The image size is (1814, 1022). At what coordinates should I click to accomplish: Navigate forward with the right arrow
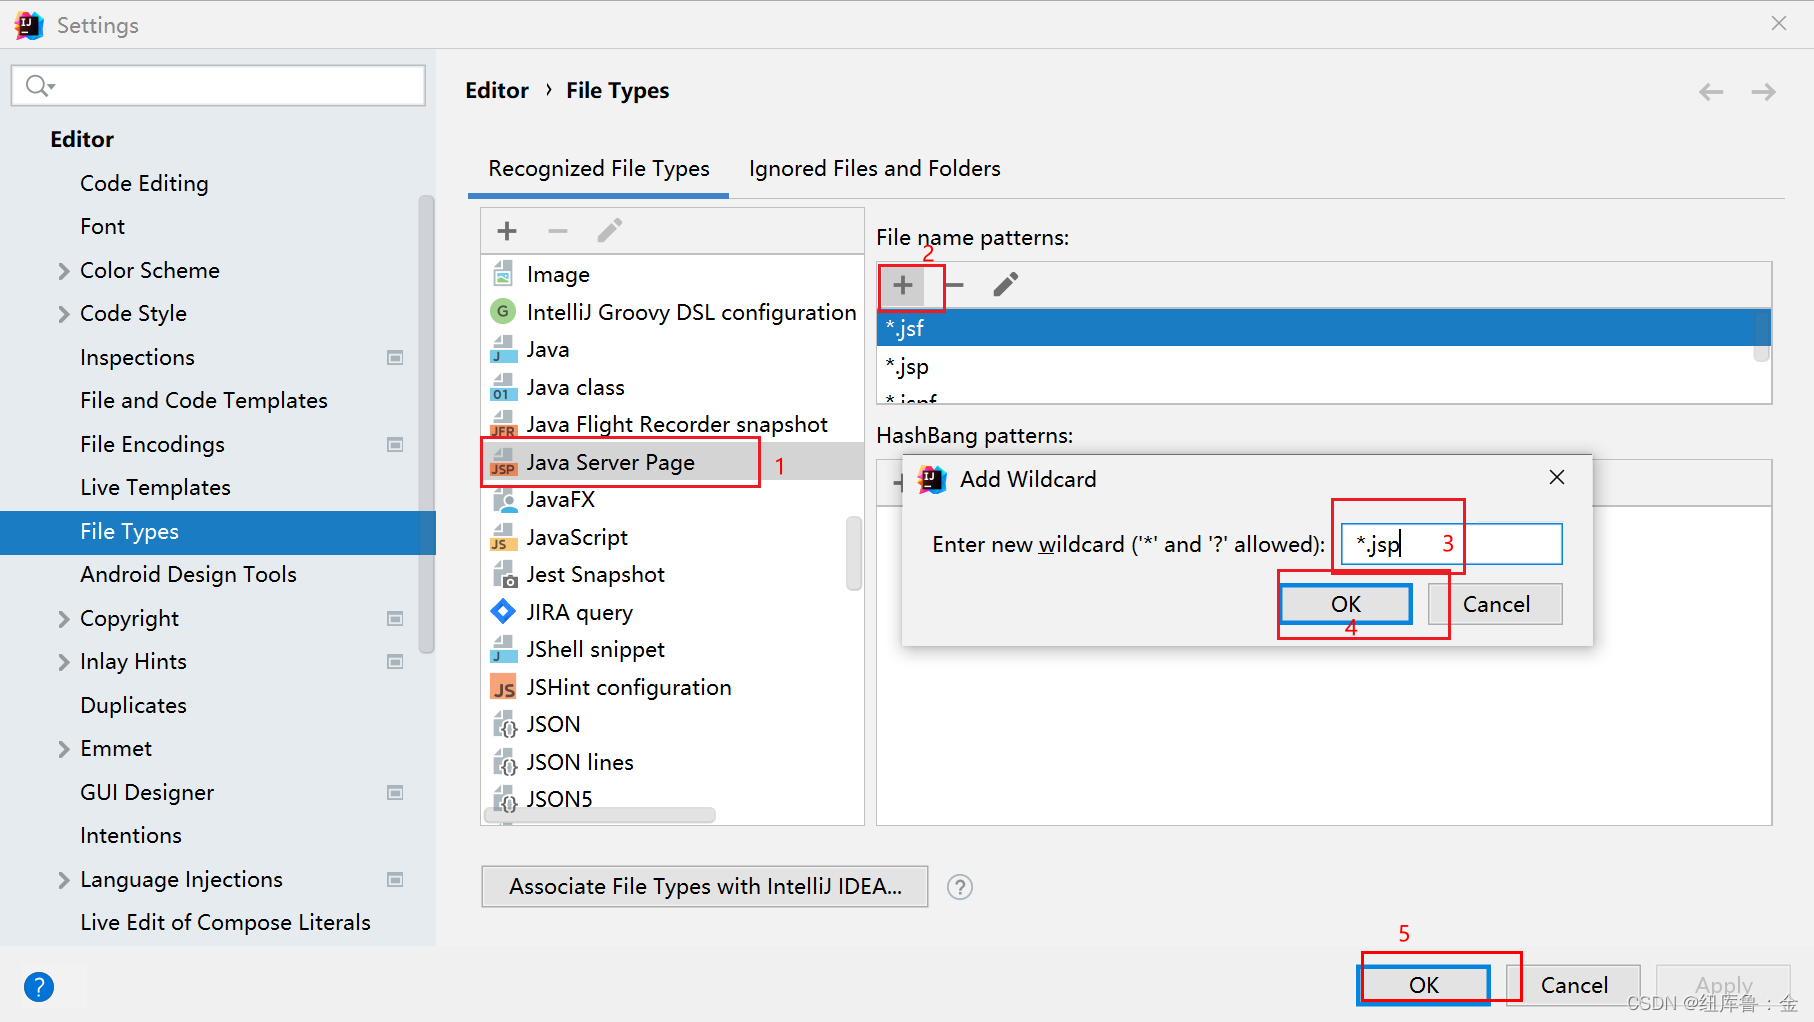[1764, 92]
